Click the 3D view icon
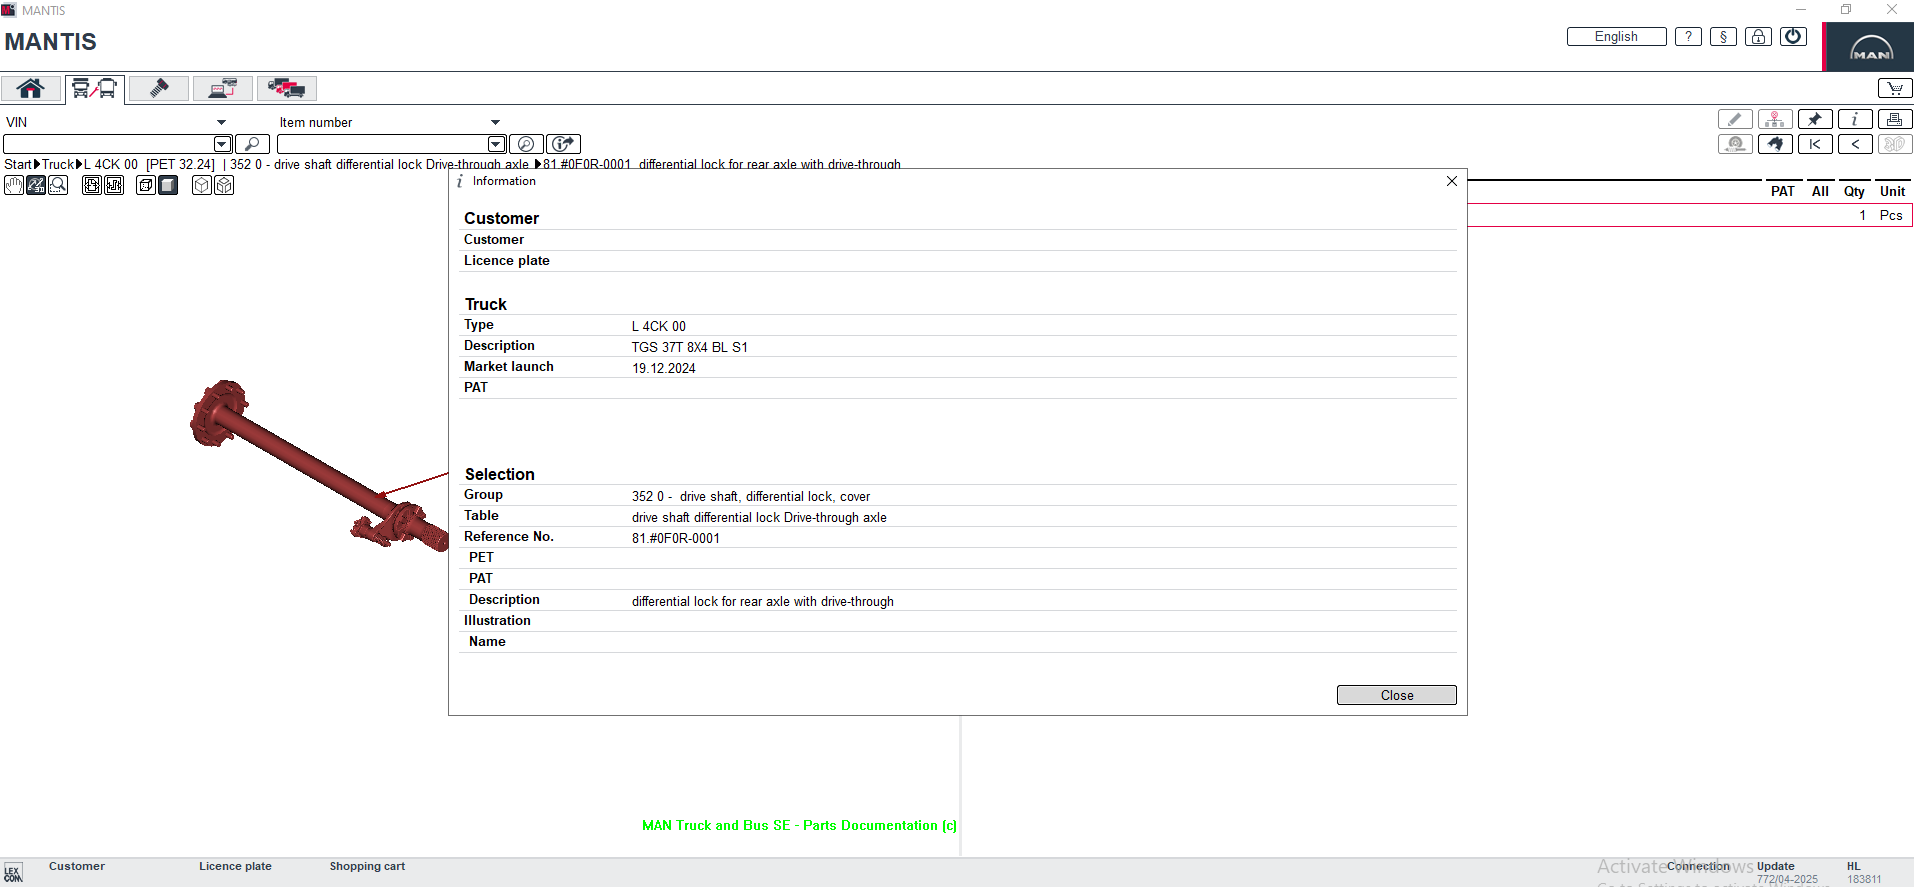The width and height of the screenshot is (1914, 887). pos(1895,144)
